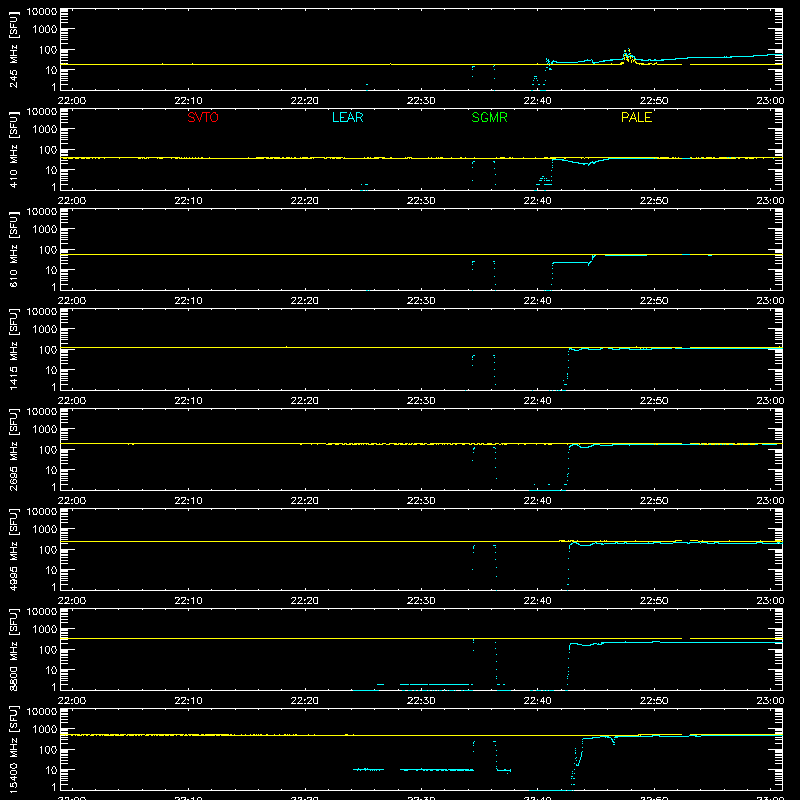
Task: Click the cyan step near 22:44 in 610 MHz plot
Action: pyautogui.click(x=591, y=259)
